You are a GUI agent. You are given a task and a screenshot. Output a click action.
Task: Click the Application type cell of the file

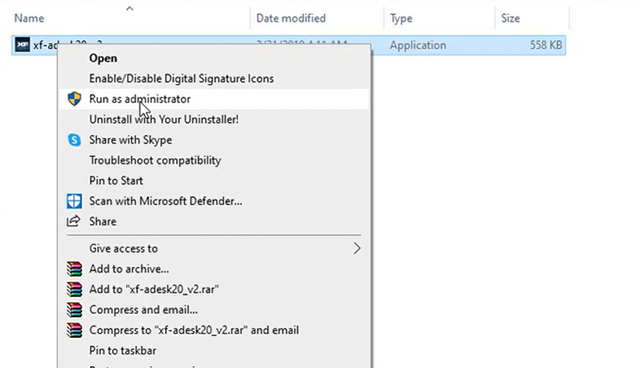[x=418, y=45]
